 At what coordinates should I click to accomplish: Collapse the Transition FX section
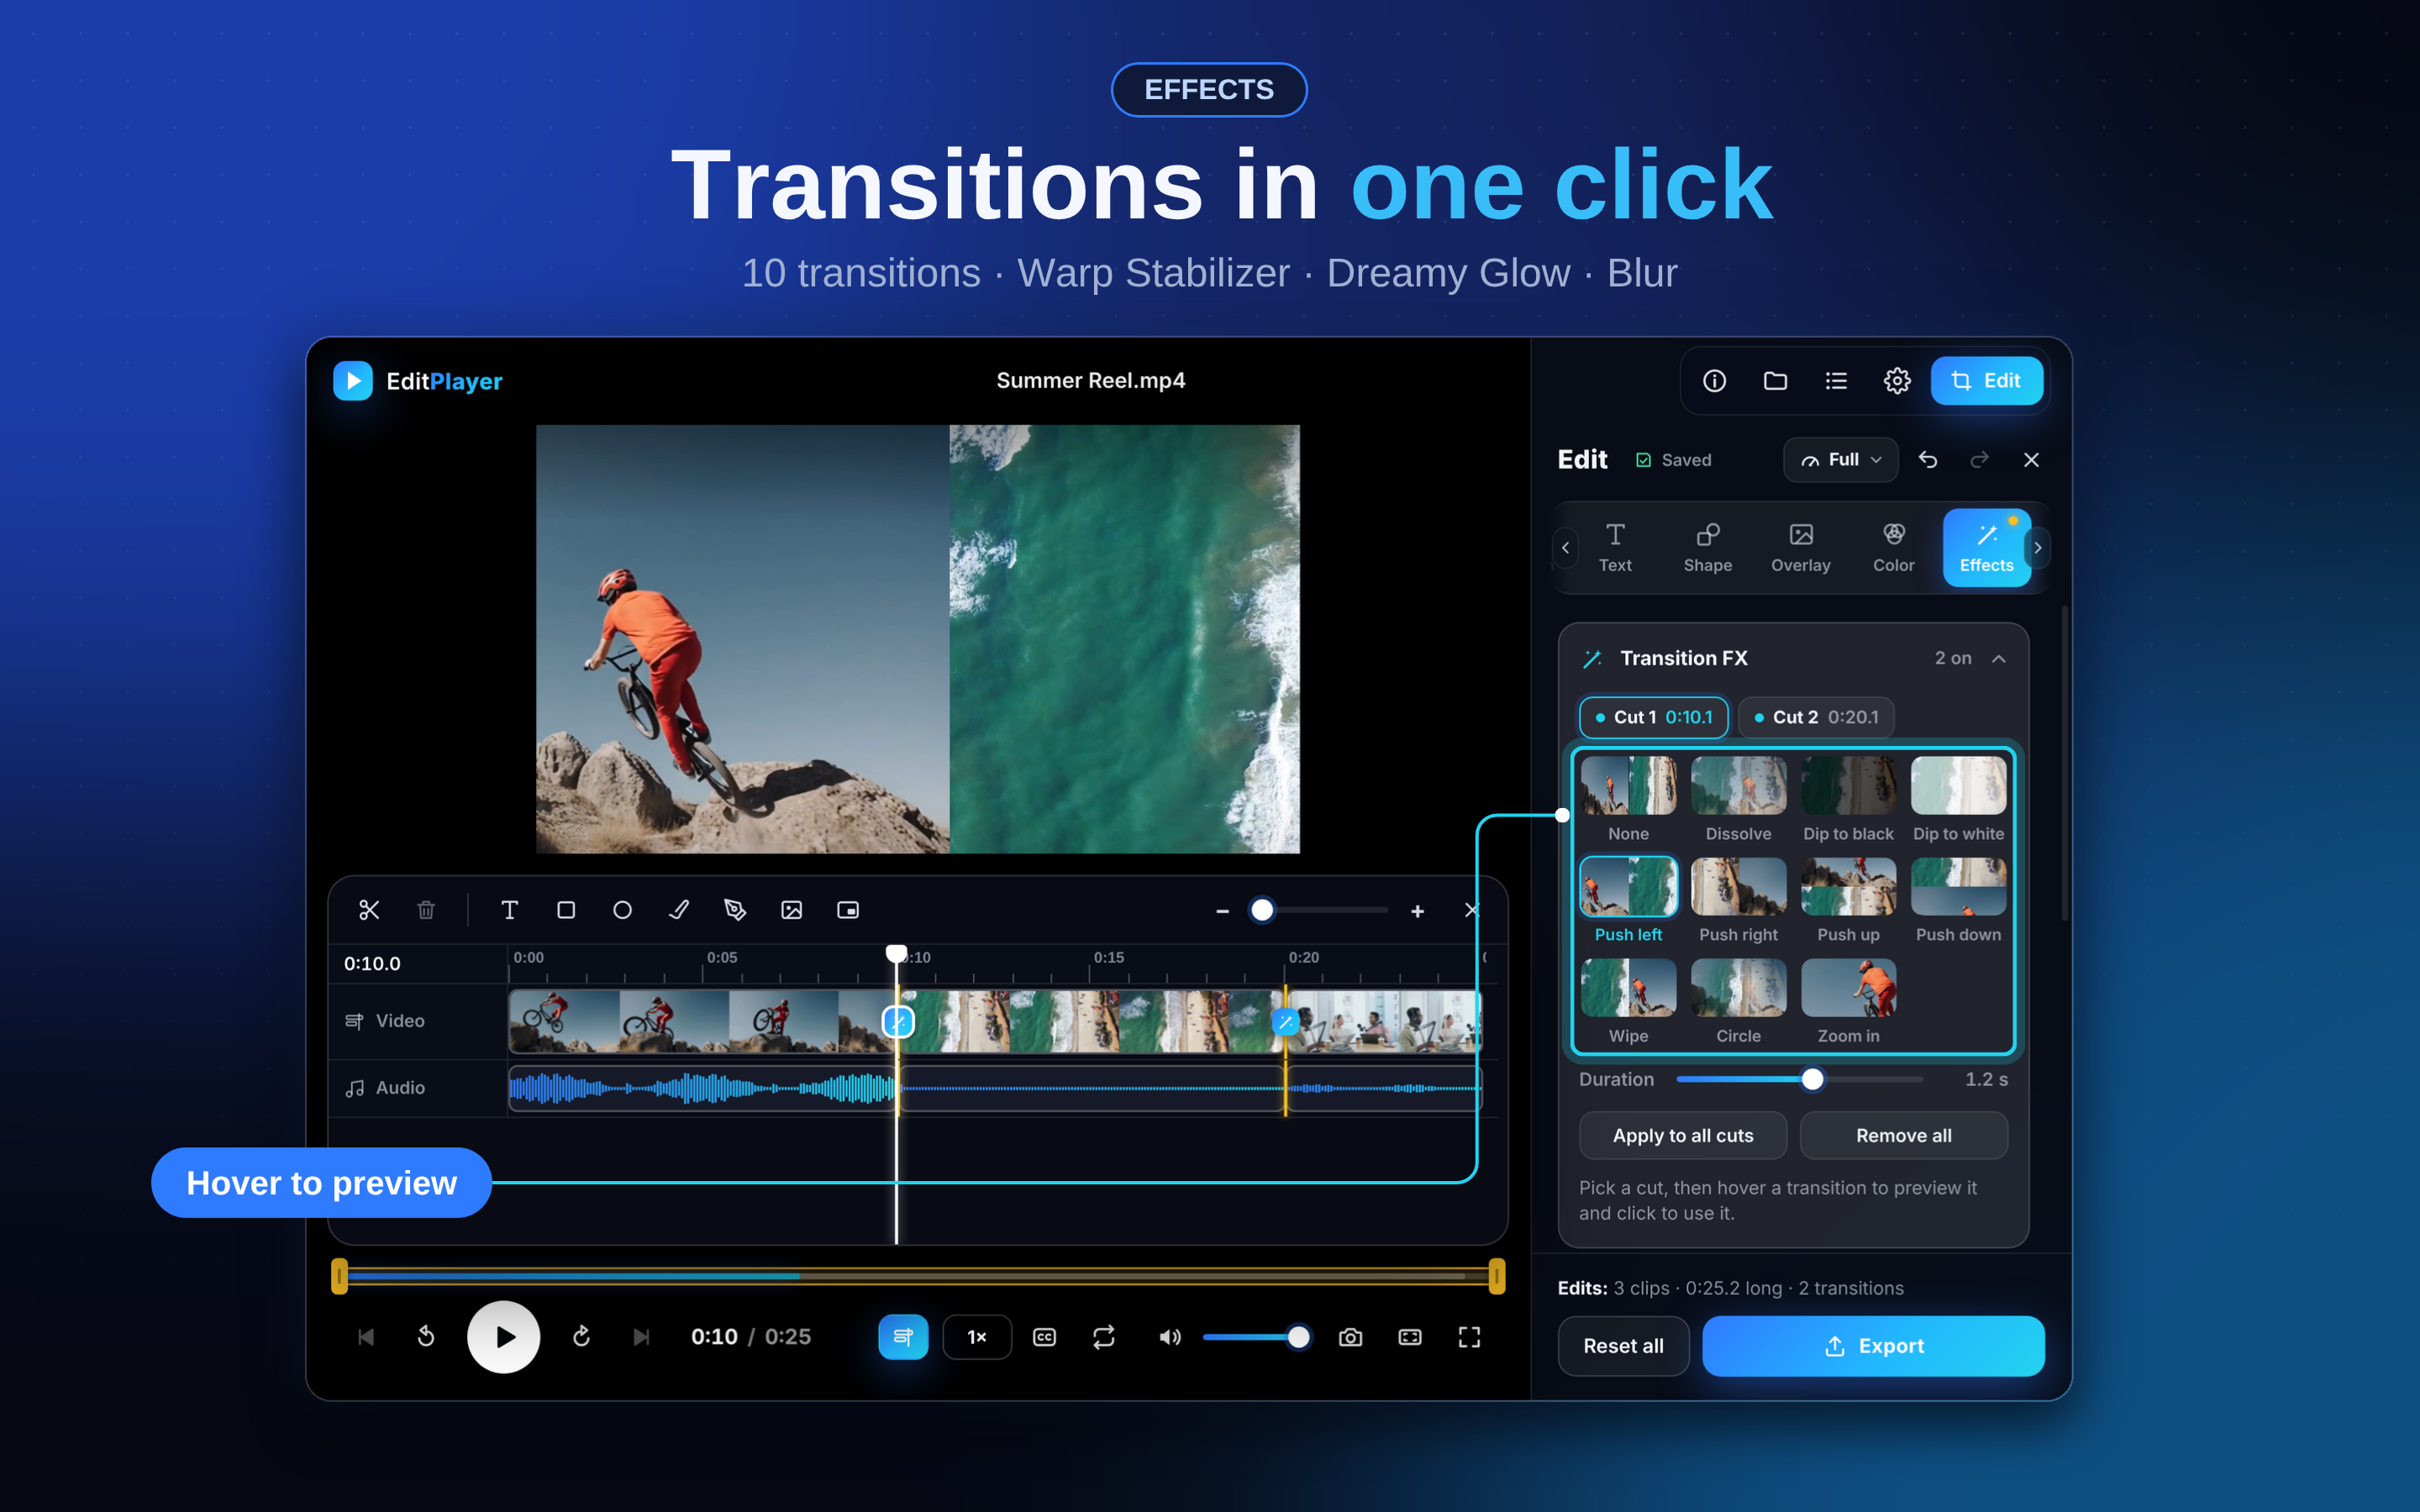click(x=1999, y=658)
